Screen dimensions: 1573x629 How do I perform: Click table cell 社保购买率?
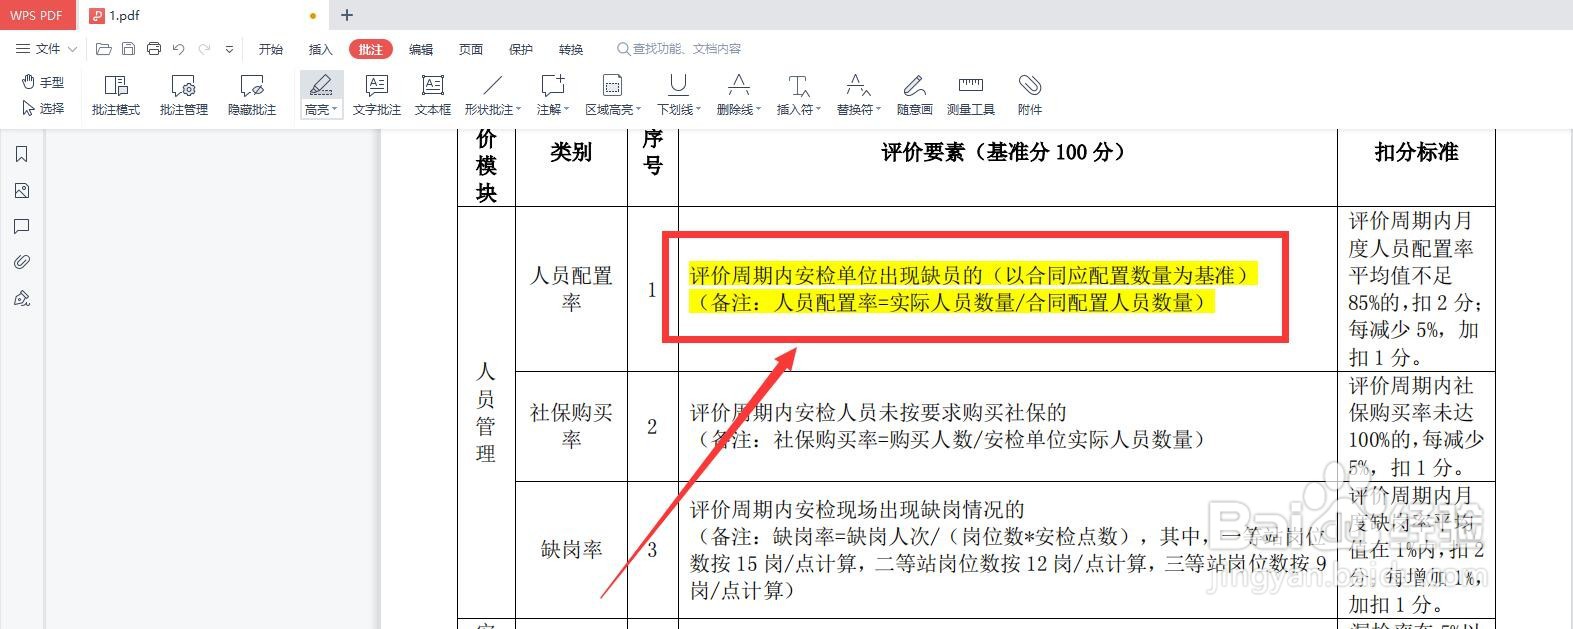pyautogui.click(x=571, y=426)
